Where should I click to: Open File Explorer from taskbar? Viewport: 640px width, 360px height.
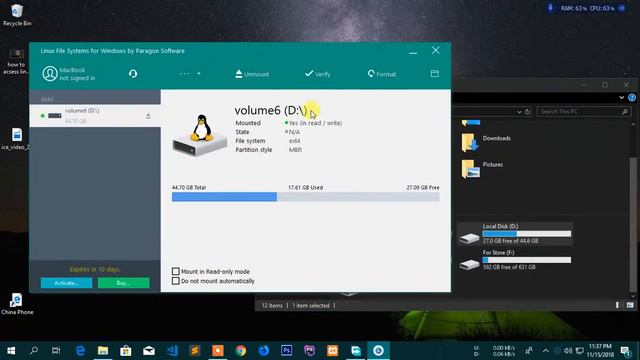(103, 351)
